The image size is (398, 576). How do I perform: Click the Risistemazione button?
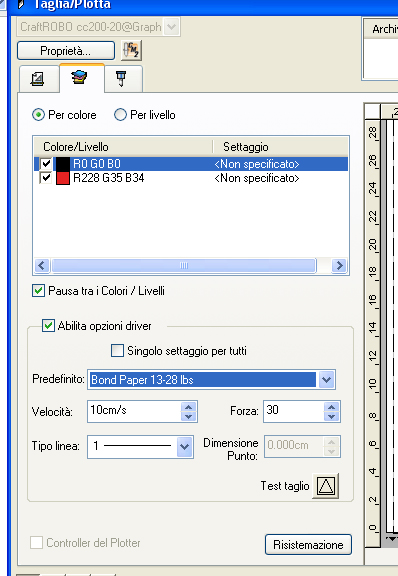[x=308, y=544]
